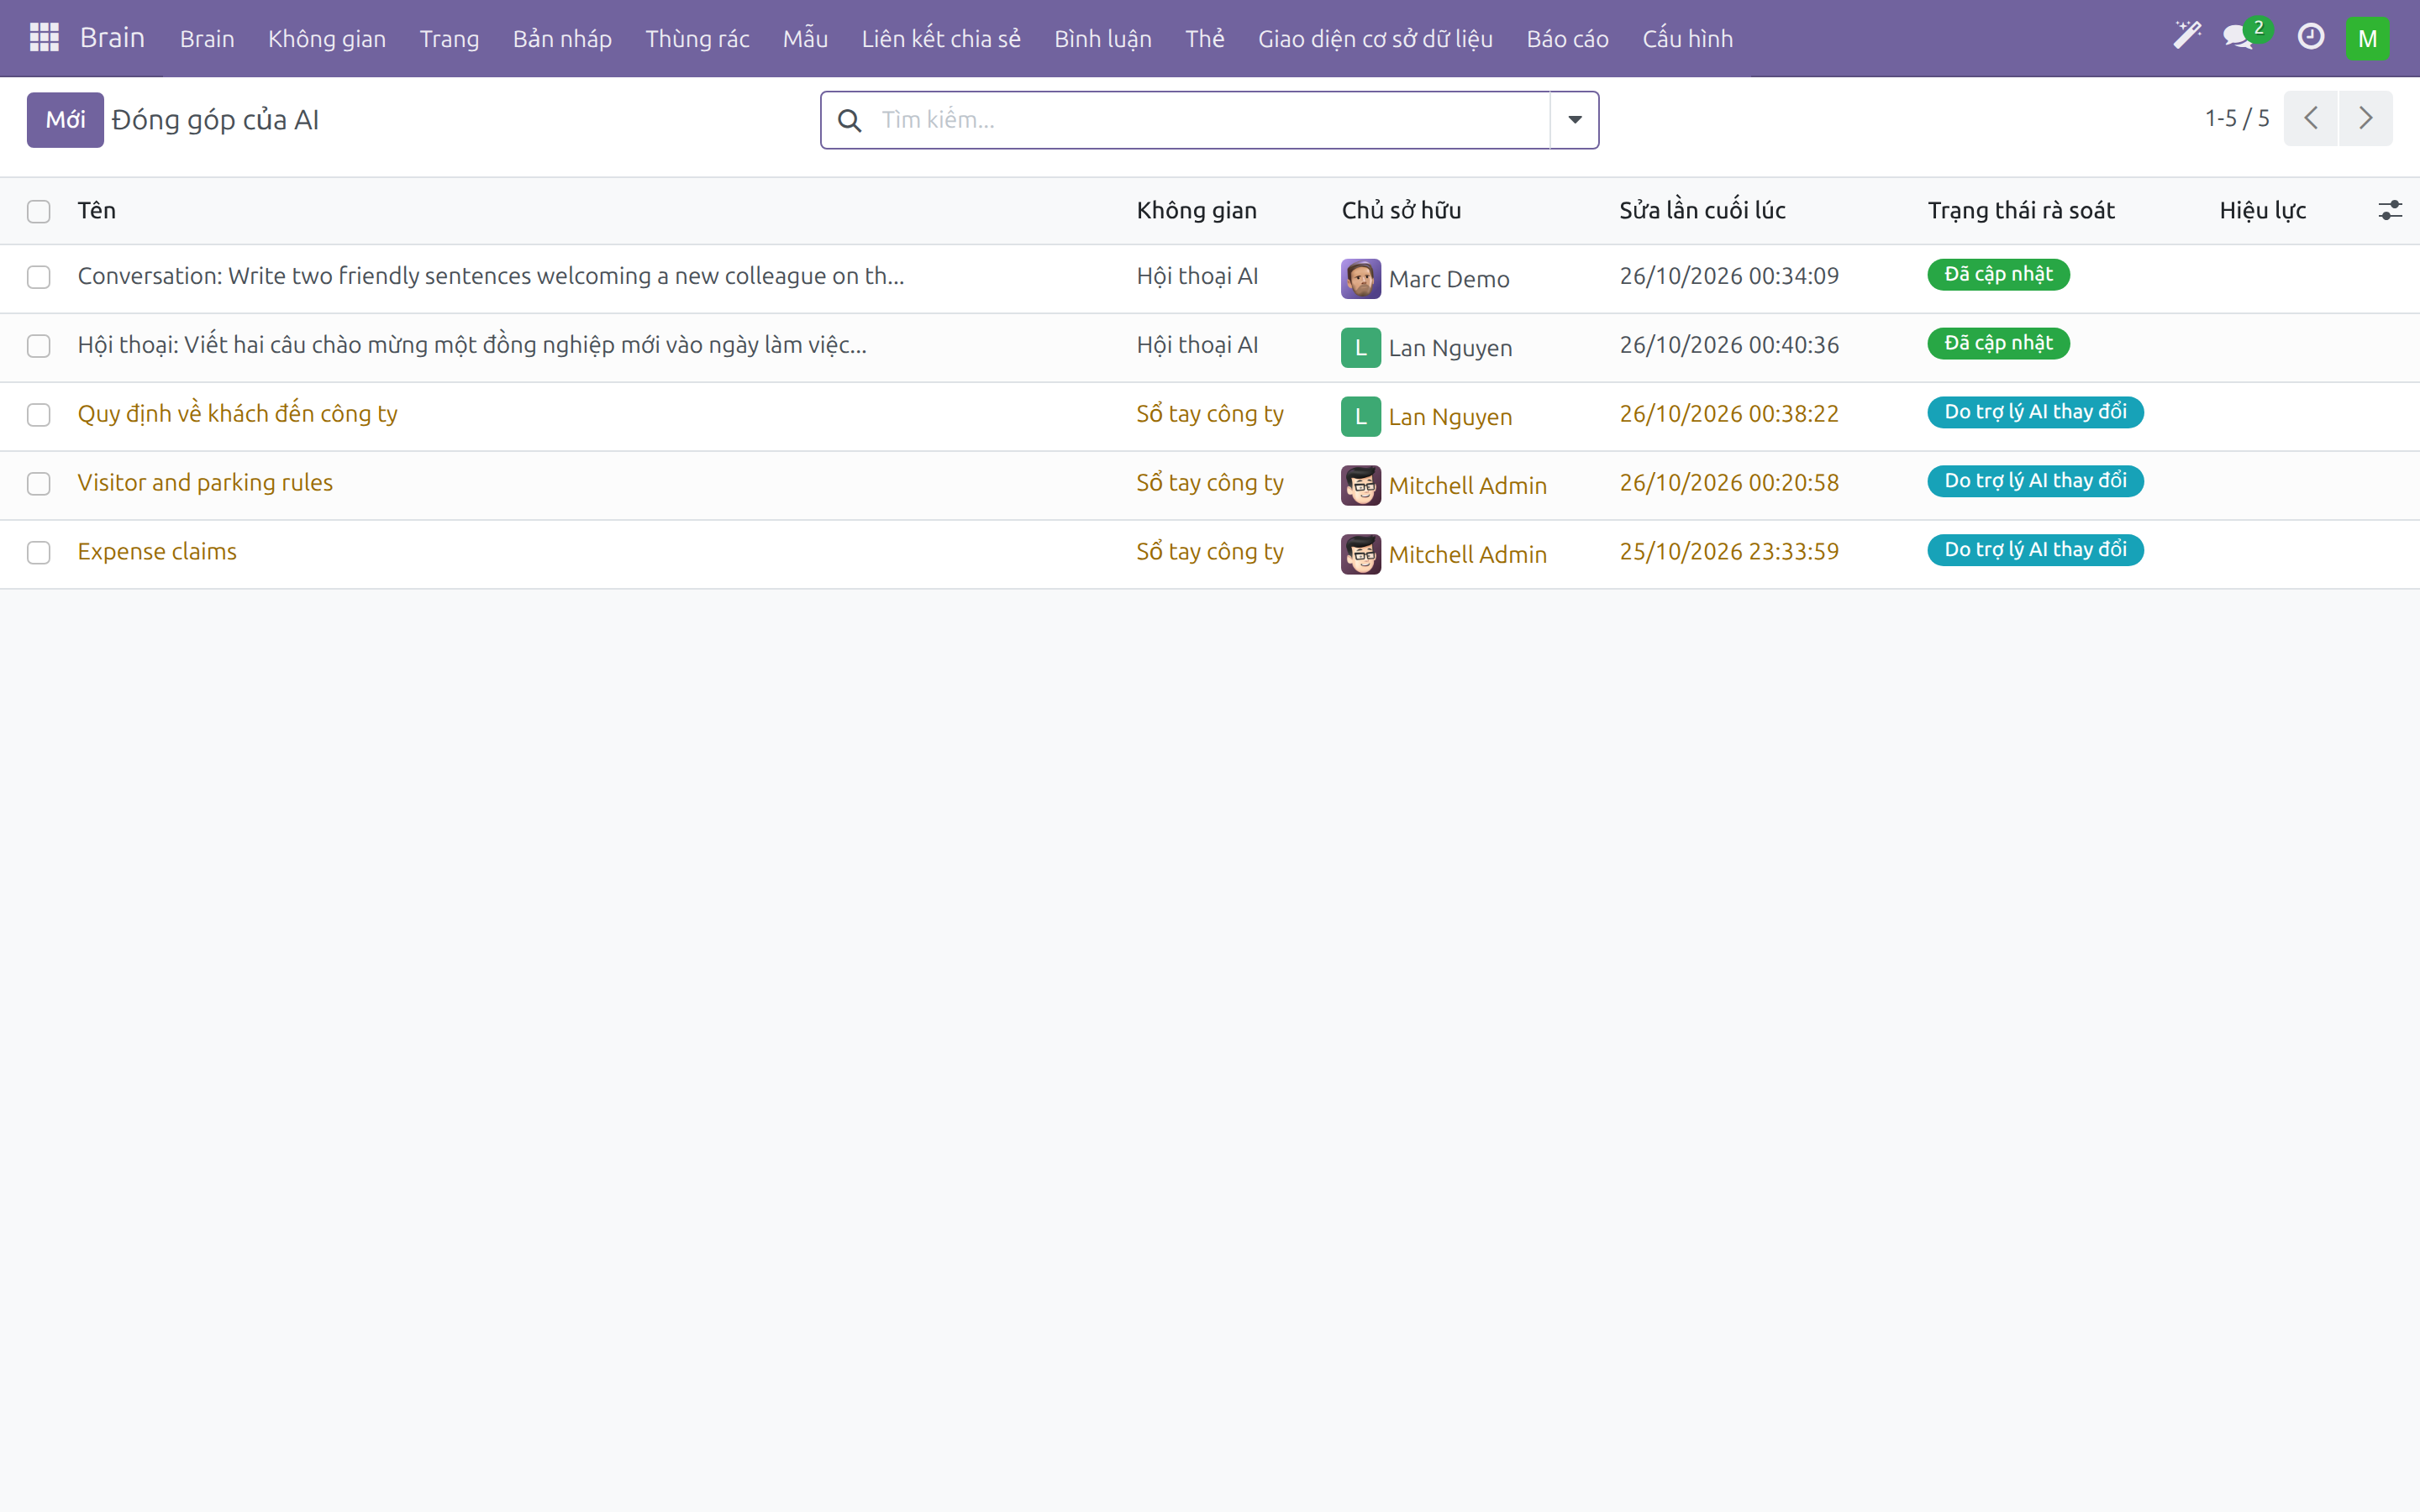Create a new record with the Mới button
Image resolution: width=2420 pixels, height=1512 pixels.
pos(65,120)
